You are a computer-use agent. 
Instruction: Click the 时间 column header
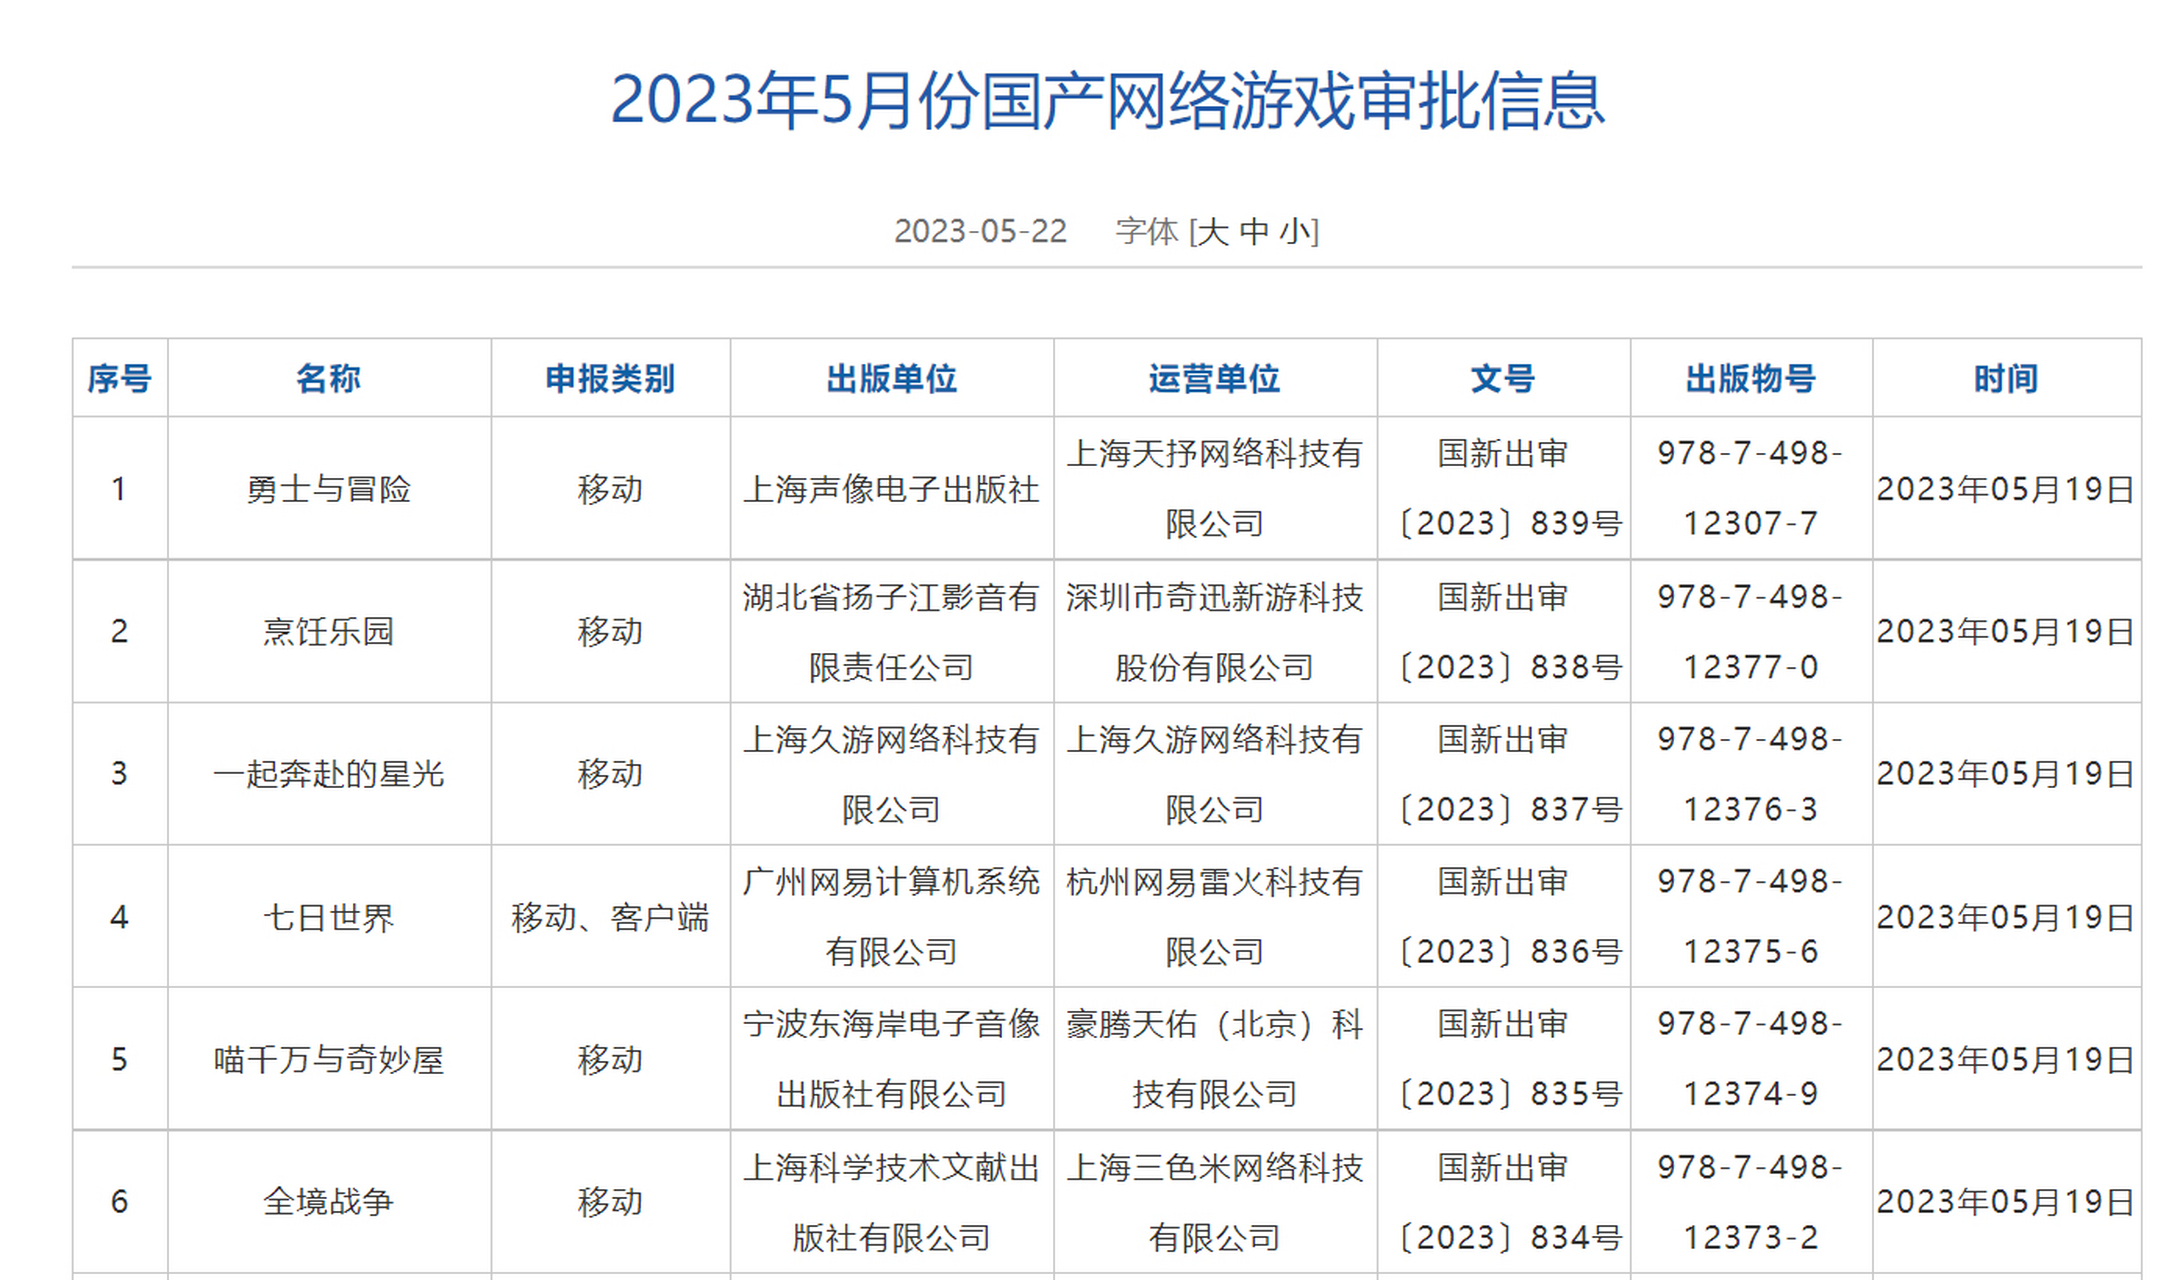2006,379
